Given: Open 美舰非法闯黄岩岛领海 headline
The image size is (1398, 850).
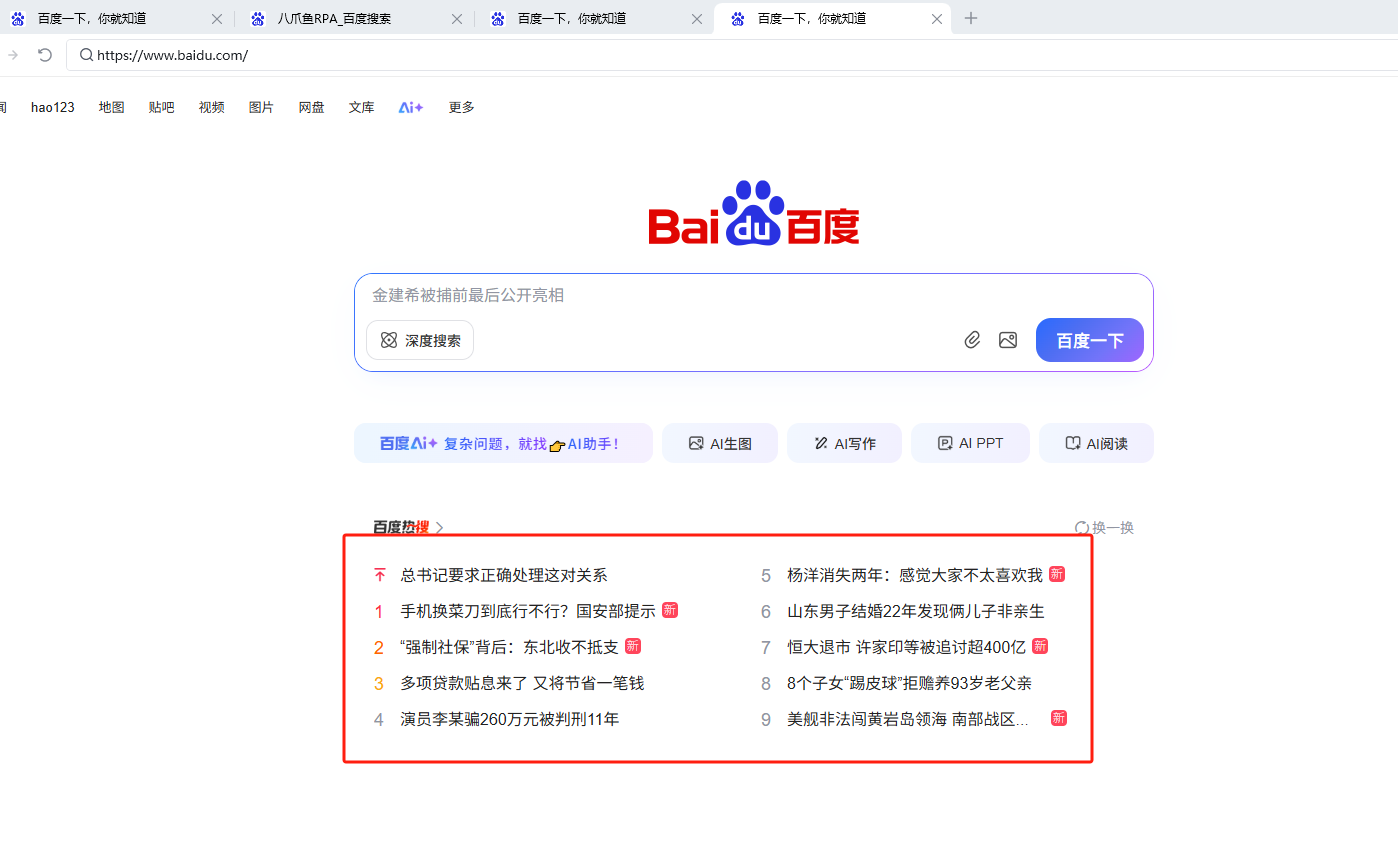Looking at the screenshot, I should coord(908,719).
